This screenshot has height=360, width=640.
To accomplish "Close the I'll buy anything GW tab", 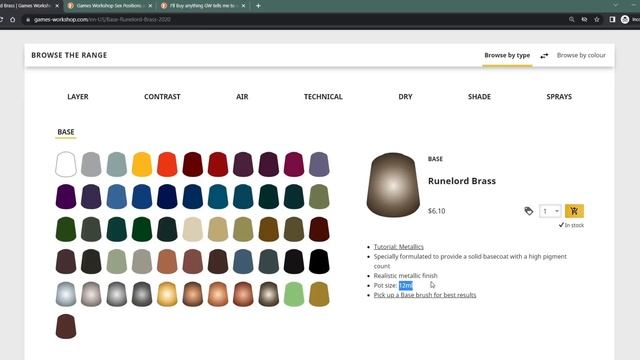I will (244, 6).
